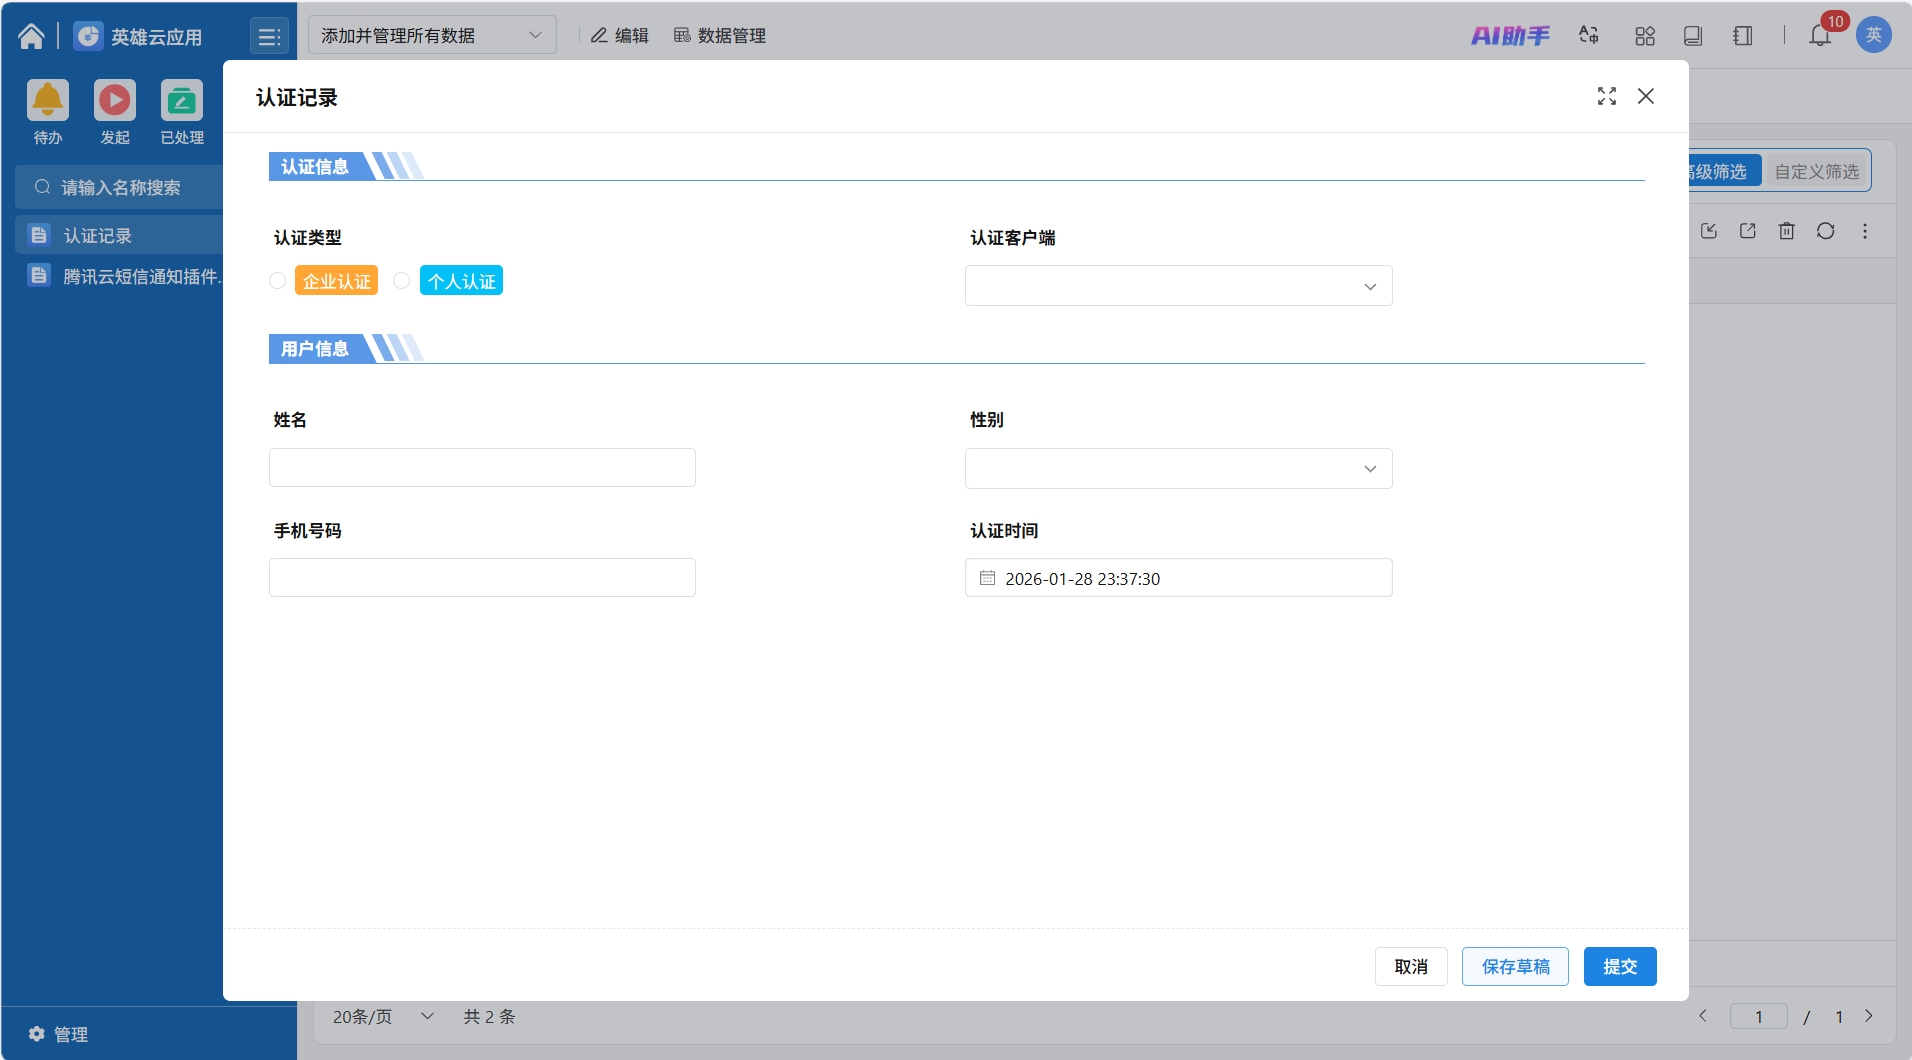The width and height of the screenshot is (1912, 1060).
Task: Open the notification bell
Action: (1819, 36)
